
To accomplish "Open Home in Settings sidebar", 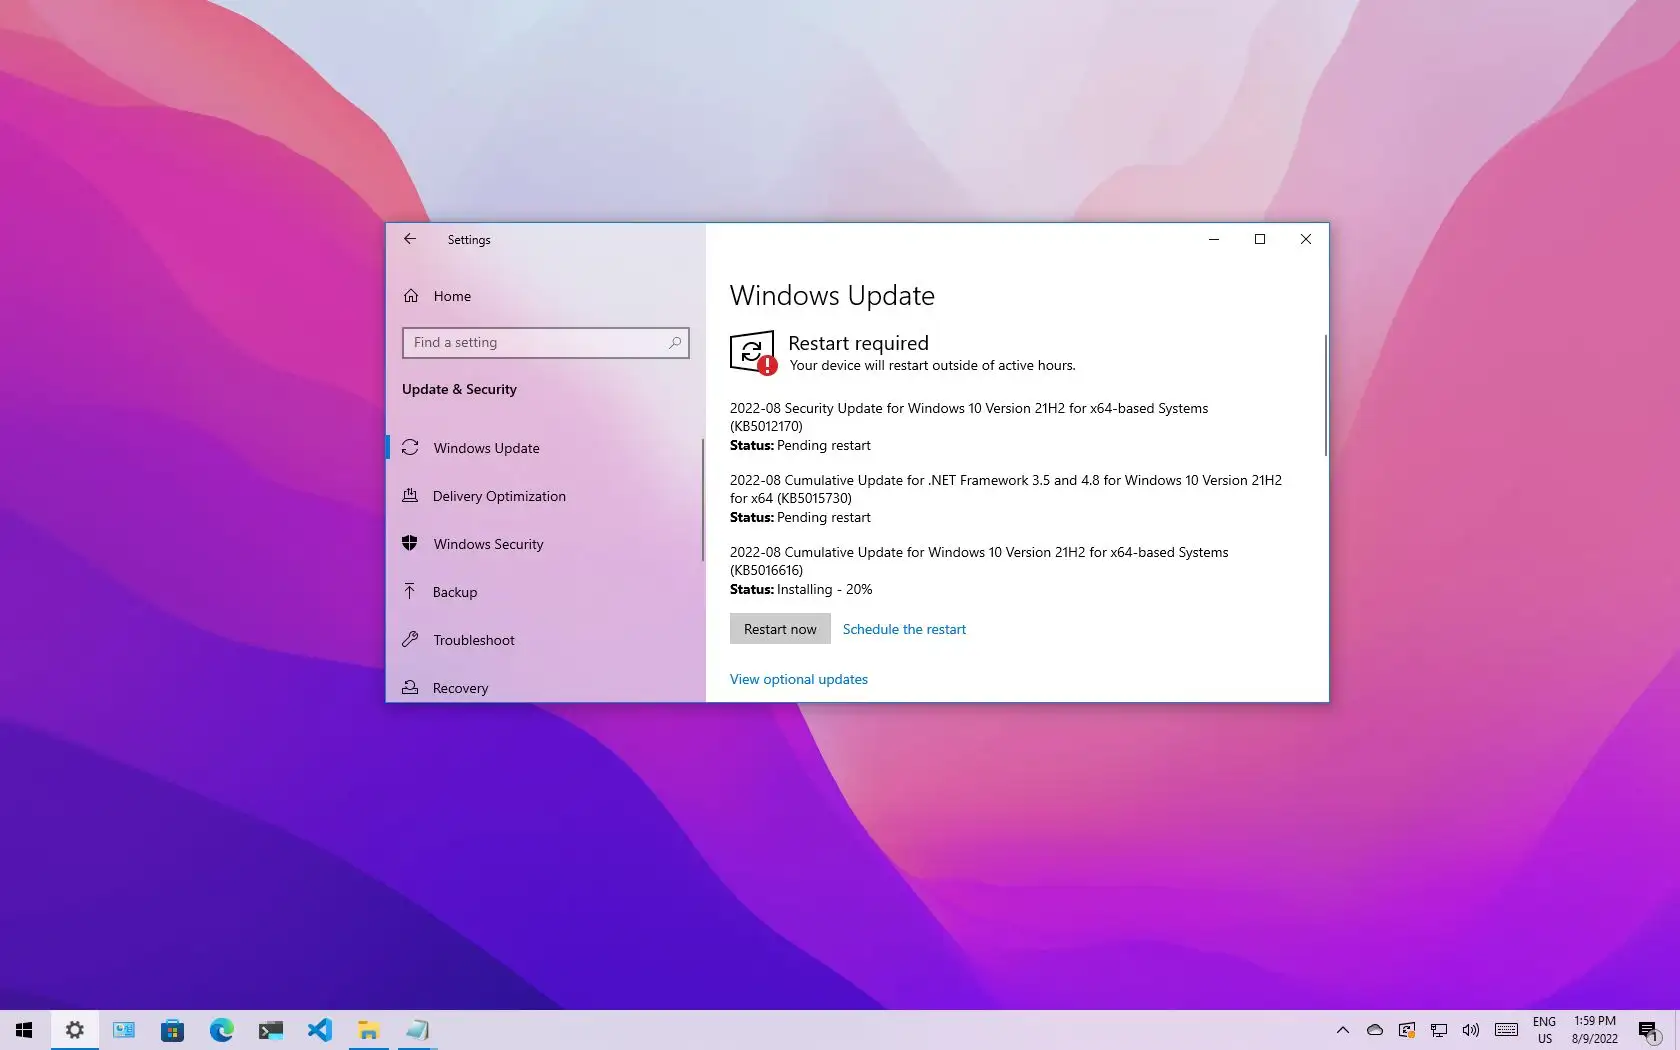I will tap(545, 296).
